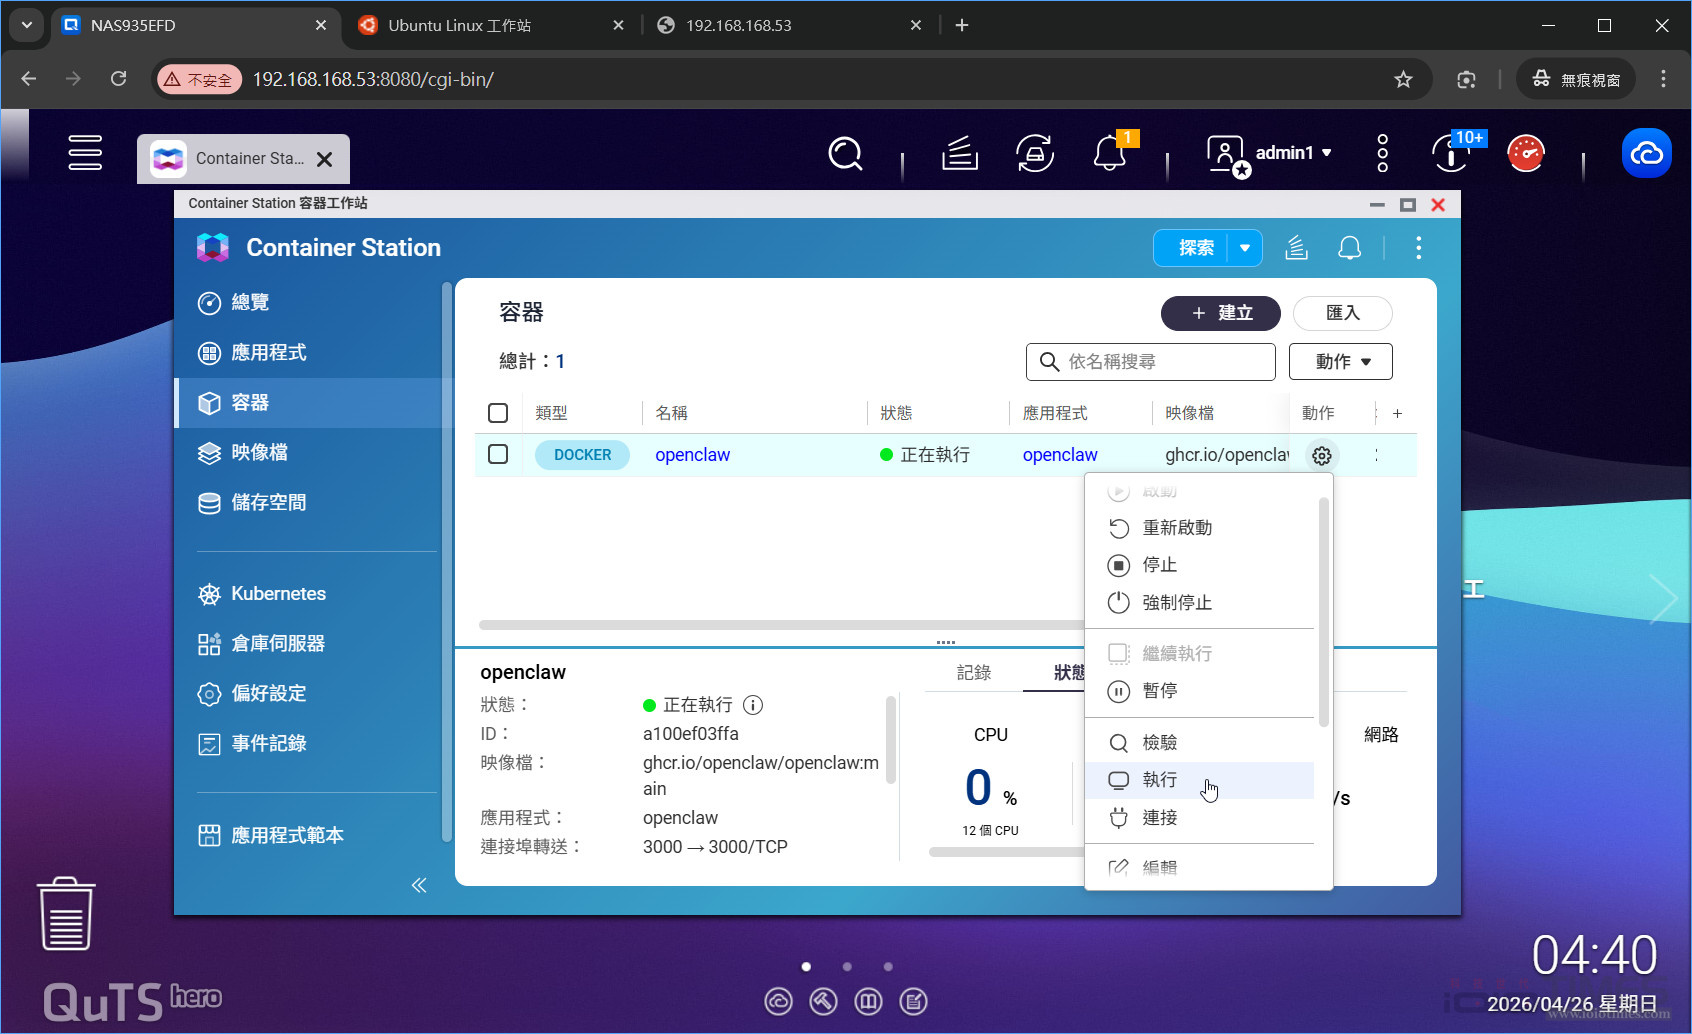This screenshot has width=1692, height=1034.
Task: Tick the checkbox for the openclaw container
Action: tap(498, 455)
